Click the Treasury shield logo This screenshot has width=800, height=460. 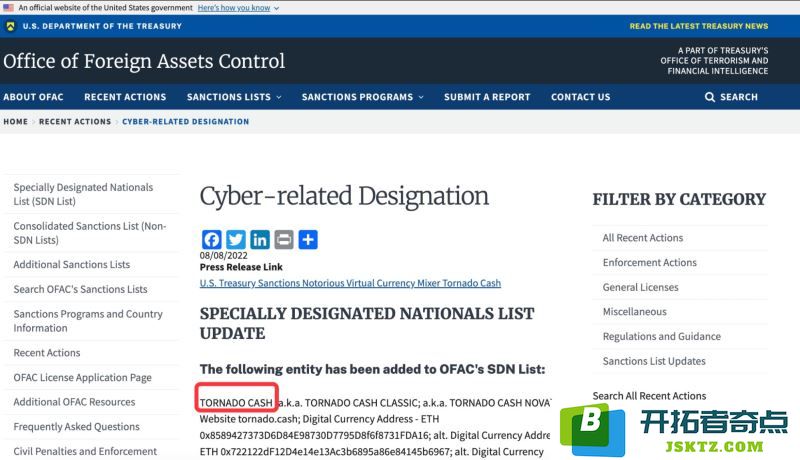tap(10, 26)
